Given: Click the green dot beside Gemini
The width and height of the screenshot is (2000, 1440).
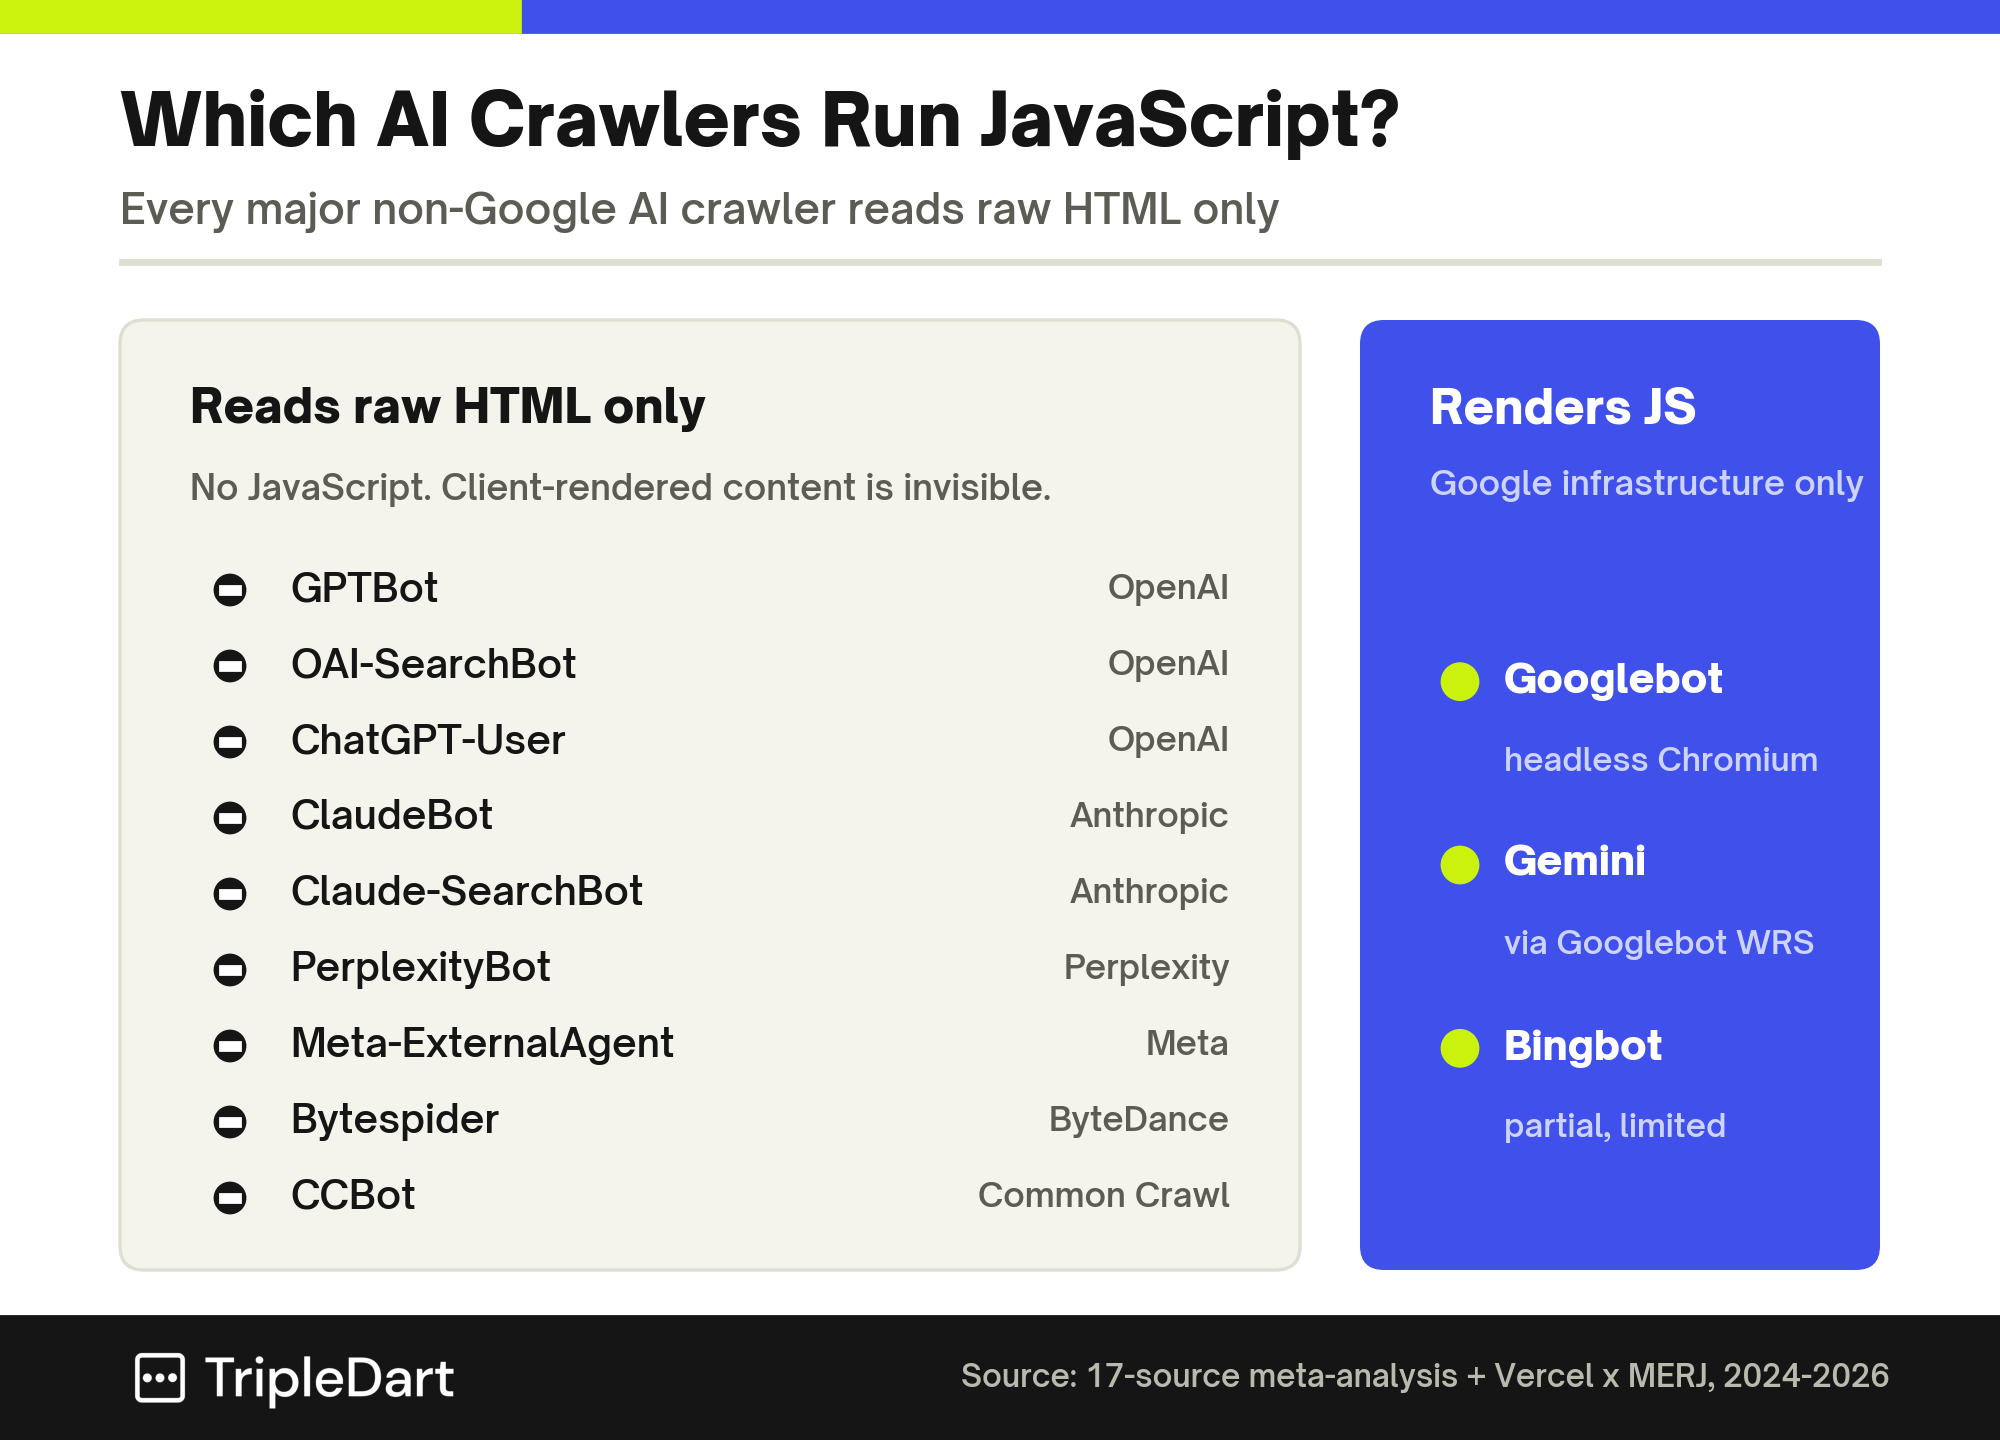Looking at the screenshot, I should (1460, 865).
